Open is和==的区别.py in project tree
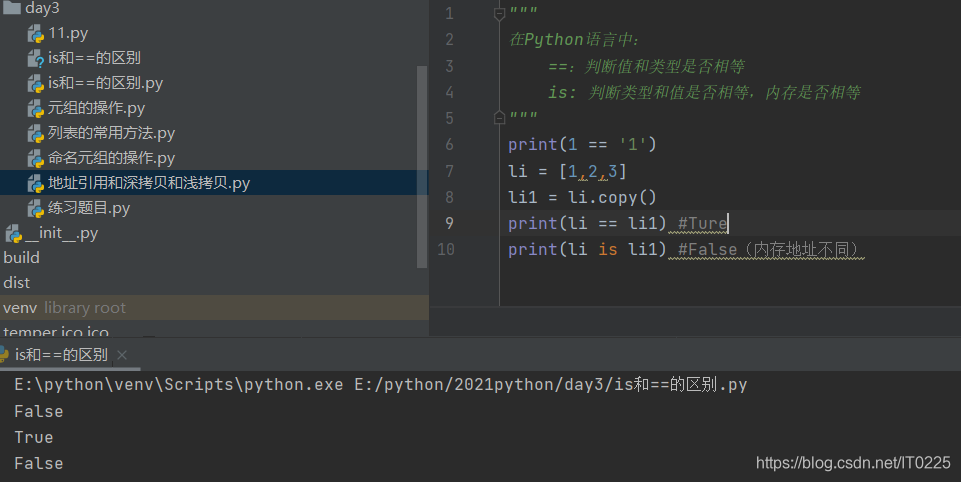The image size is (961, 482). [105, 83]
